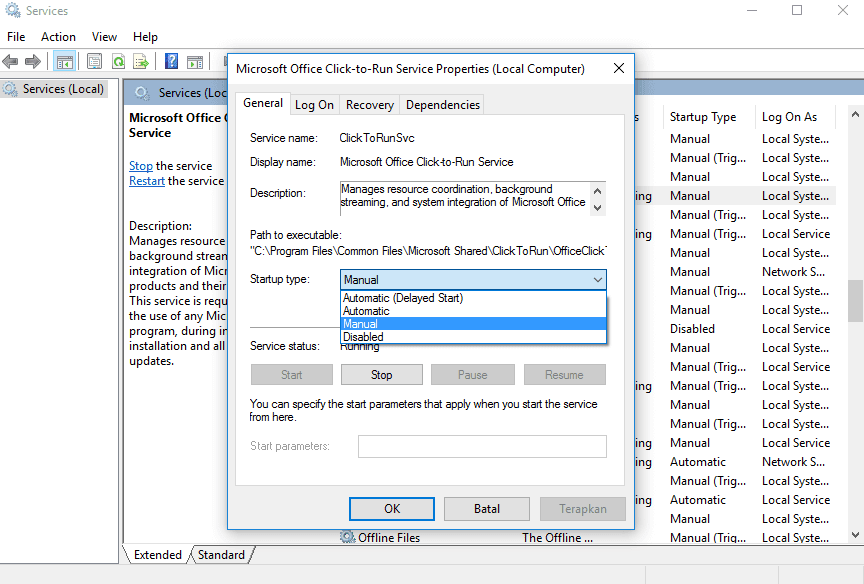
Task: Click Automatic cell beside Network S...
Action: (698, 462)
